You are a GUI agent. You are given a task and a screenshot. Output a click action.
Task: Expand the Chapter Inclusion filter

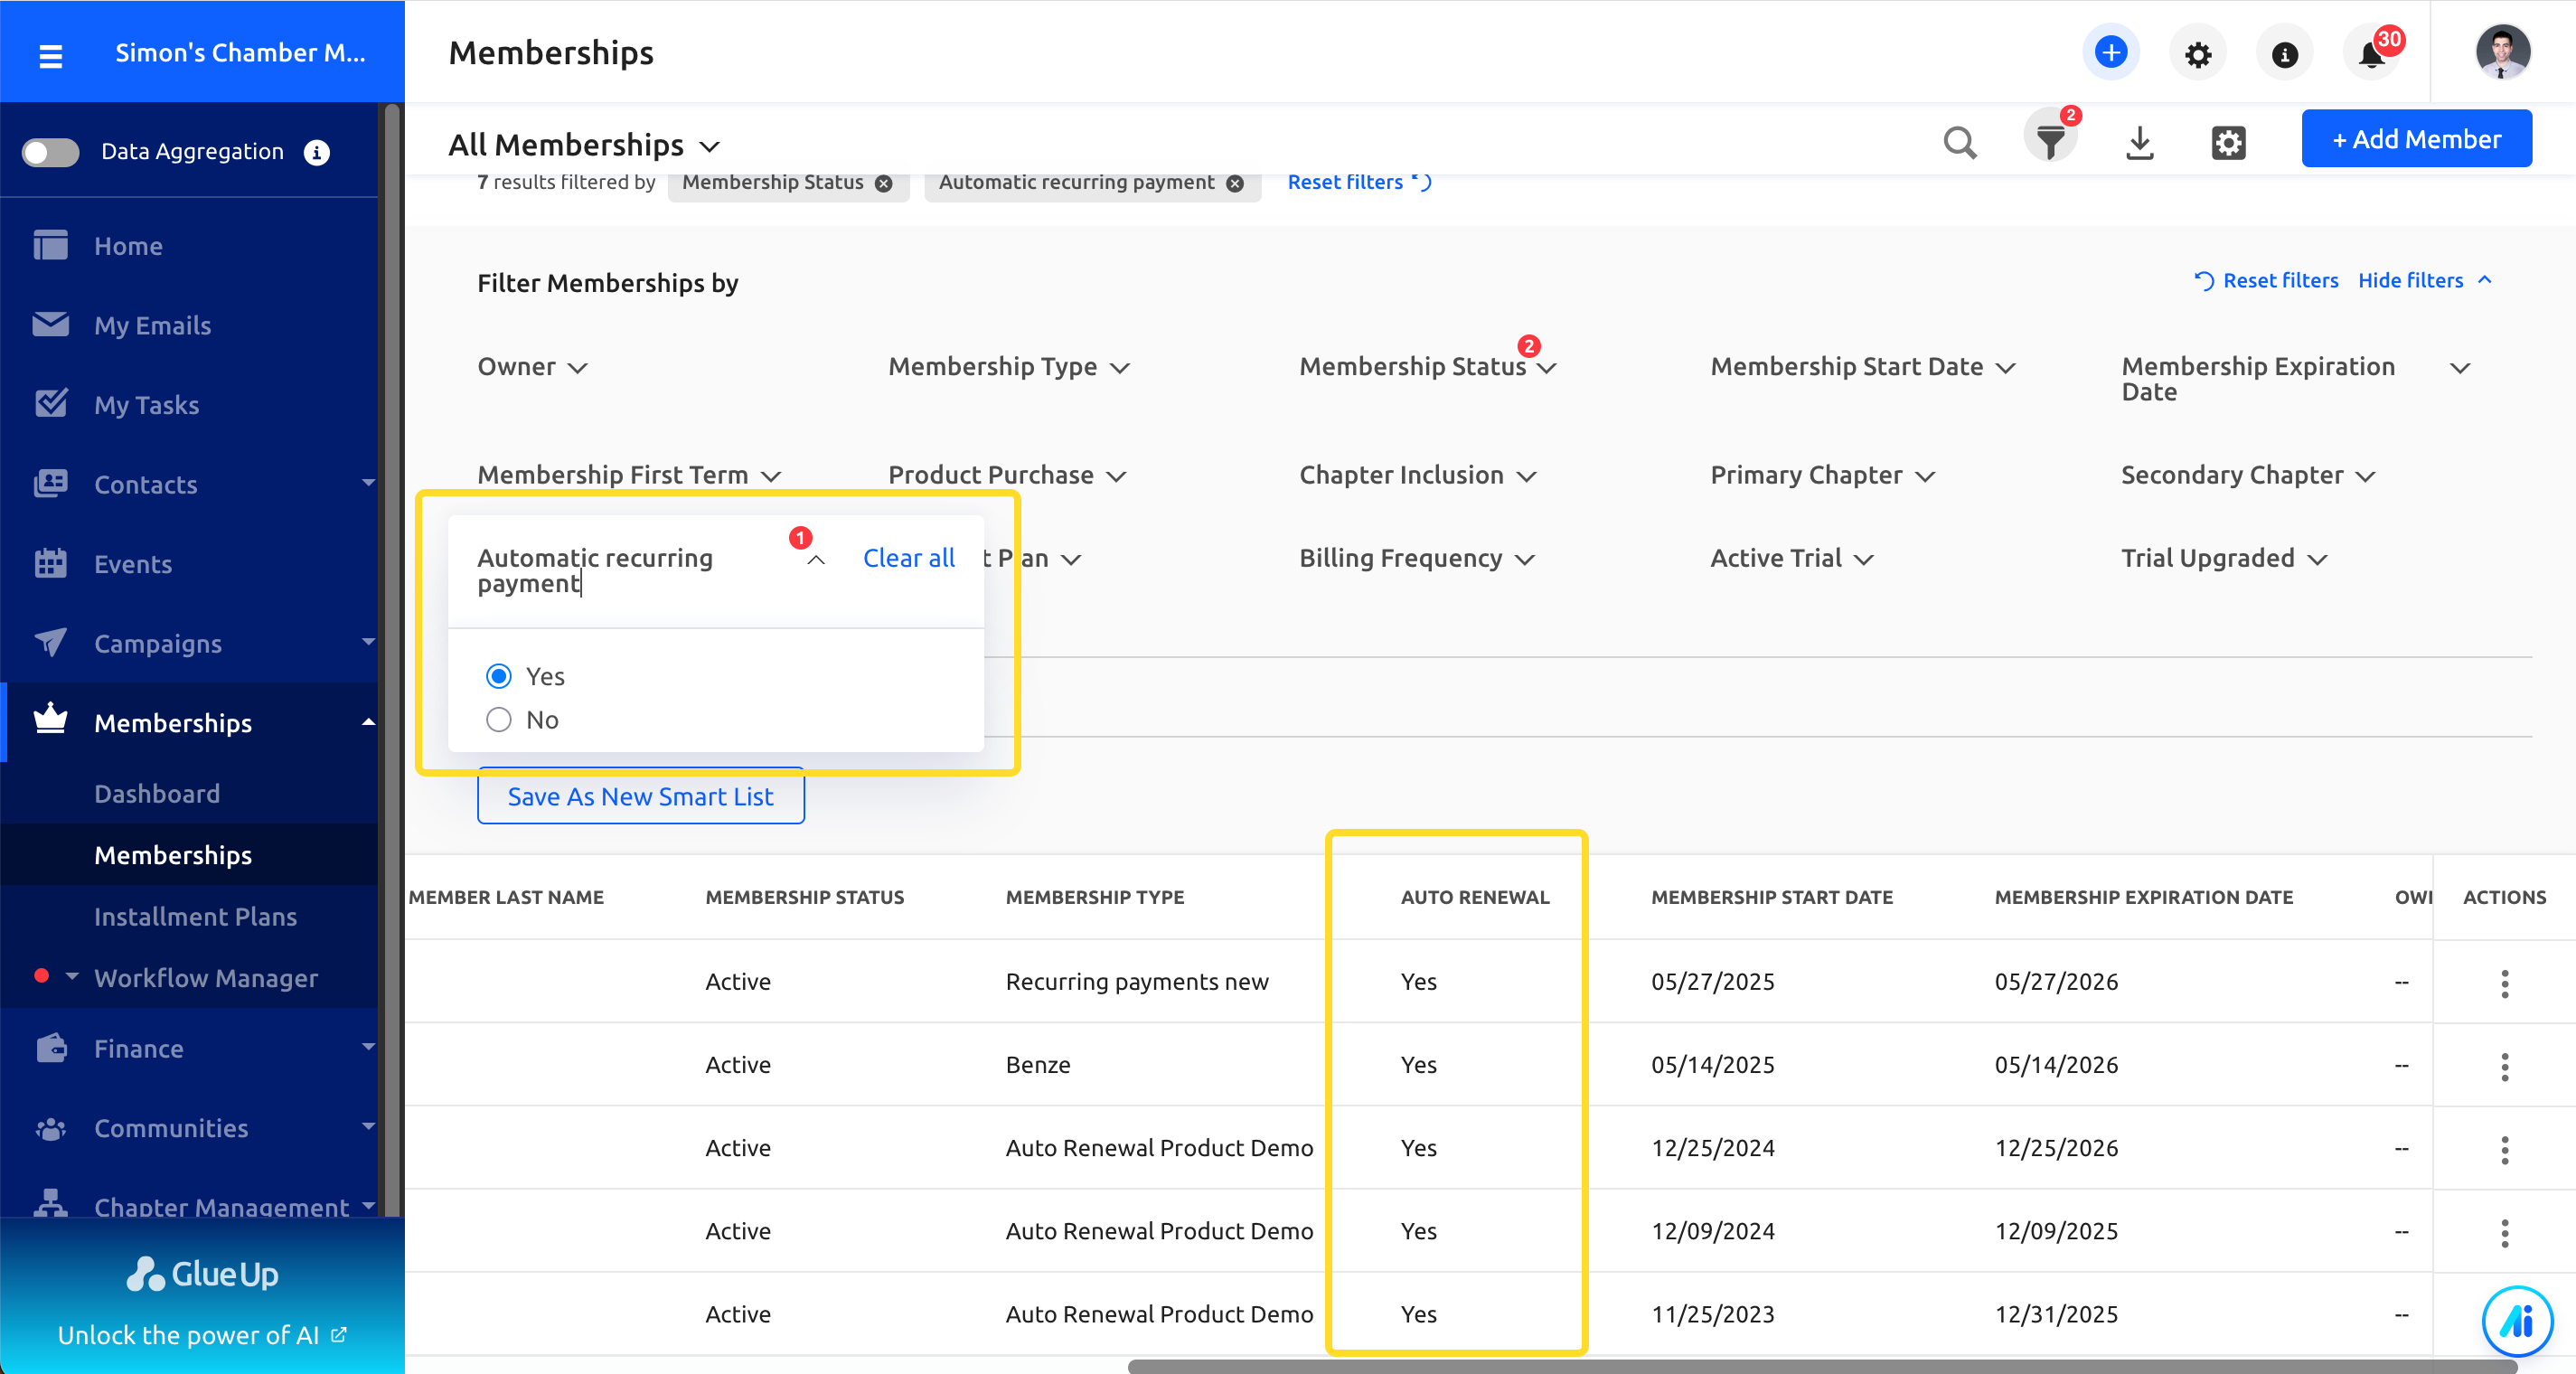1417,474
